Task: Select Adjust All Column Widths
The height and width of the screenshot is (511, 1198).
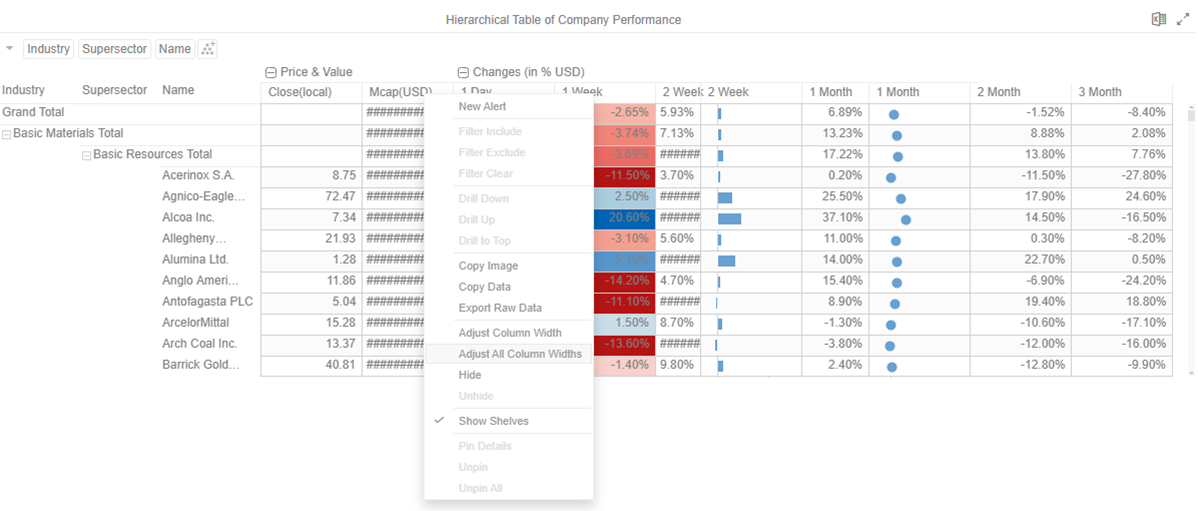Action: [519, 354]
